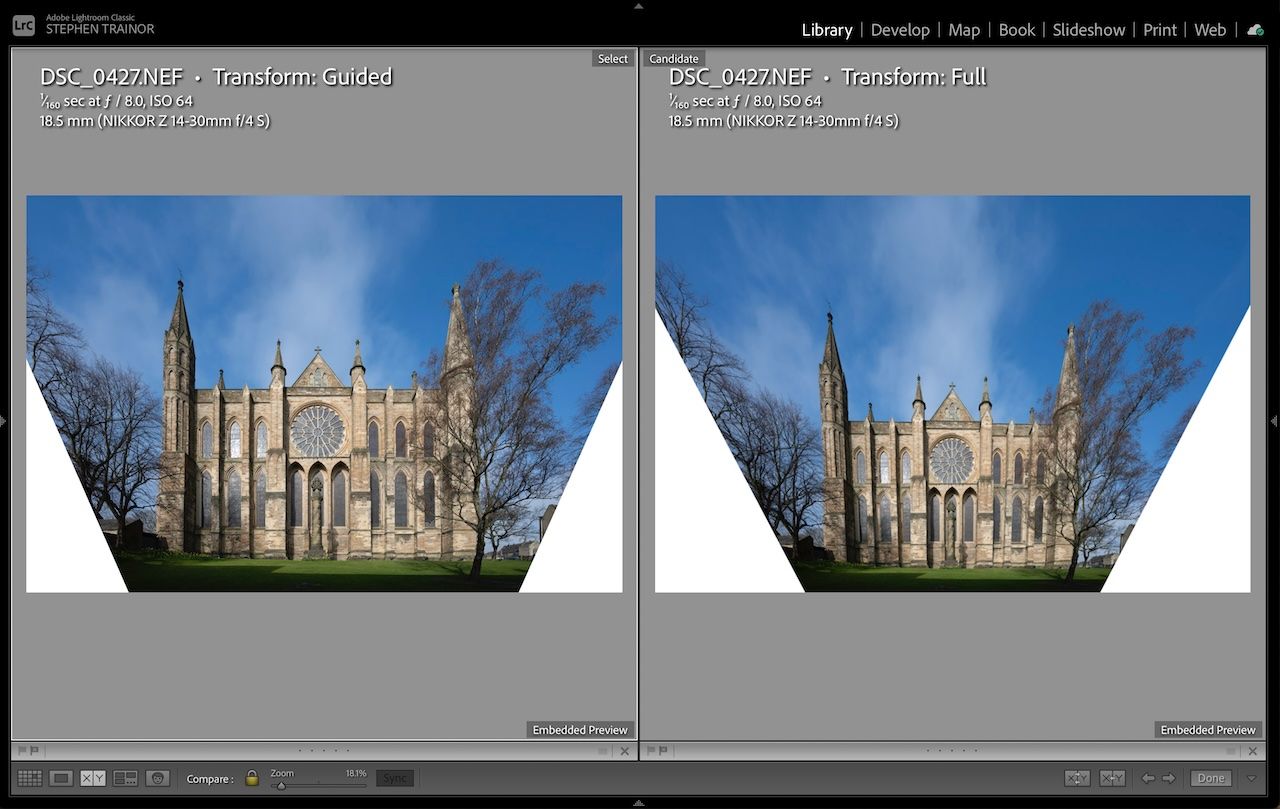Expand the bottom filmstrip panel chevron
This screenshot has width=1280, height=809.
click(638, 802)
